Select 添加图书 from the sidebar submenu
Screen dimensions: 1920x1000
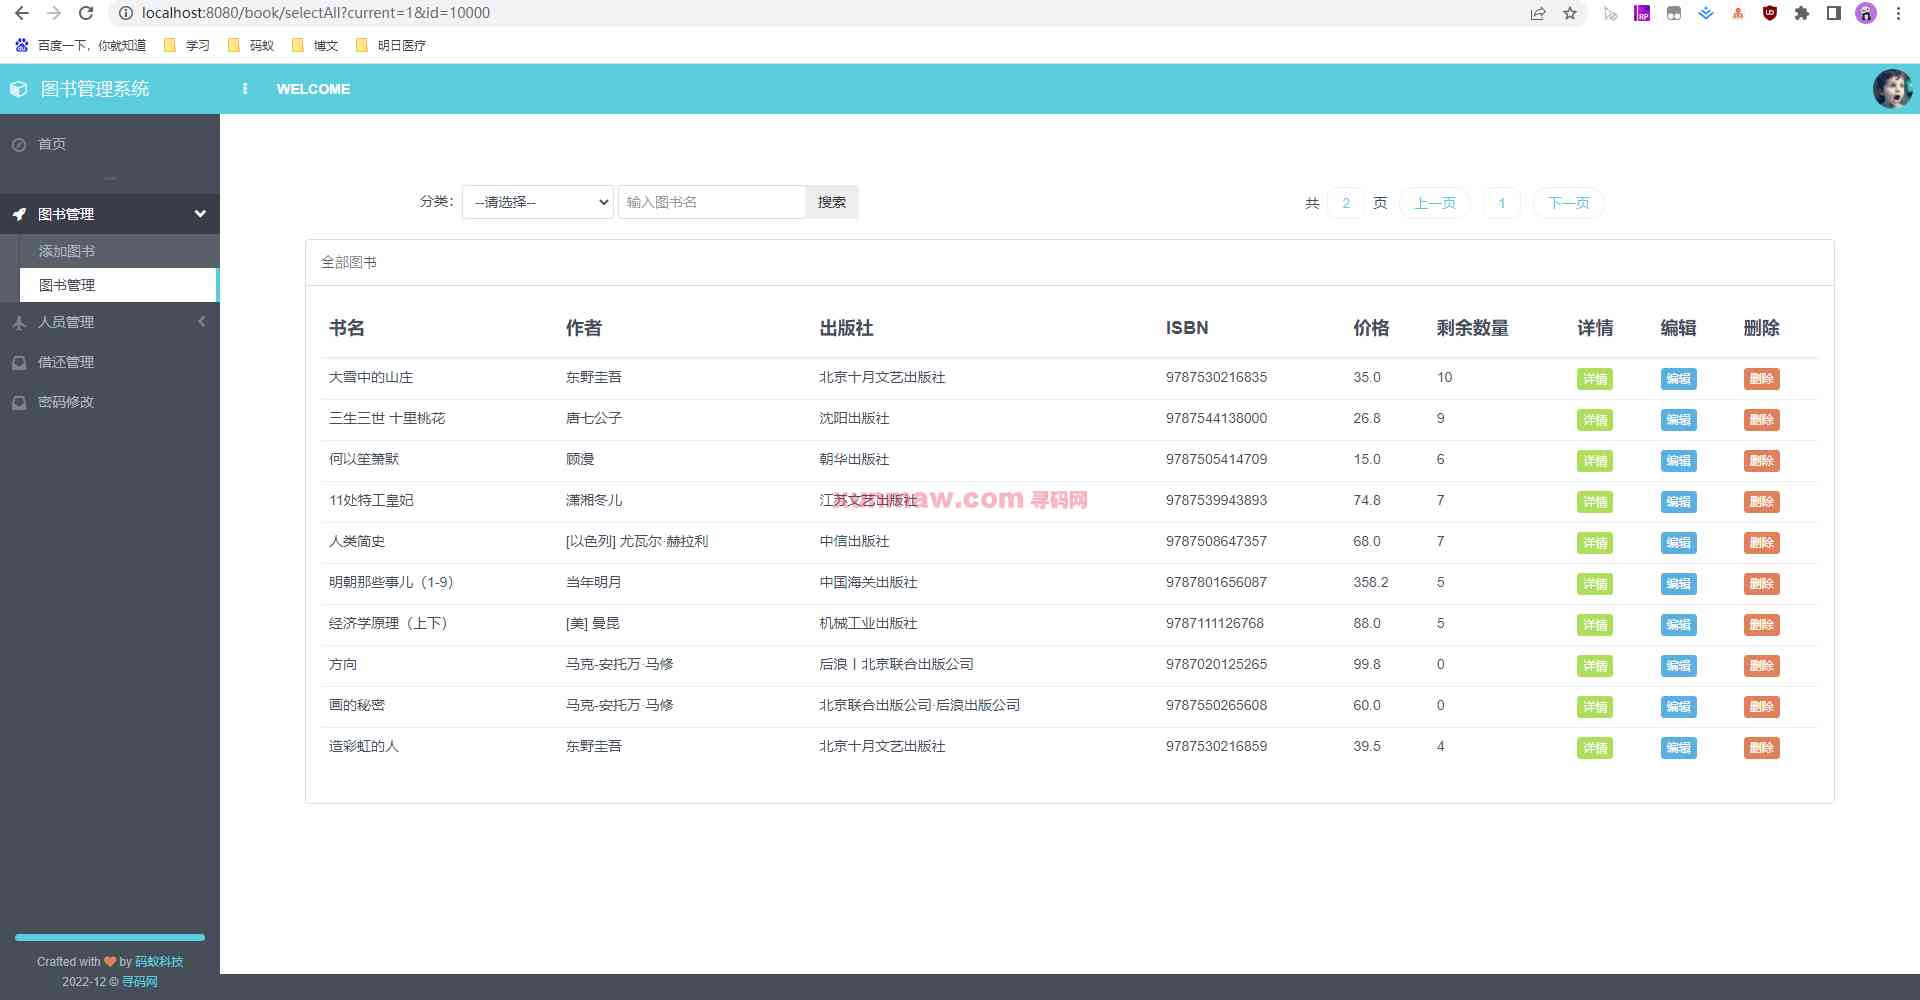pos(66,251)
